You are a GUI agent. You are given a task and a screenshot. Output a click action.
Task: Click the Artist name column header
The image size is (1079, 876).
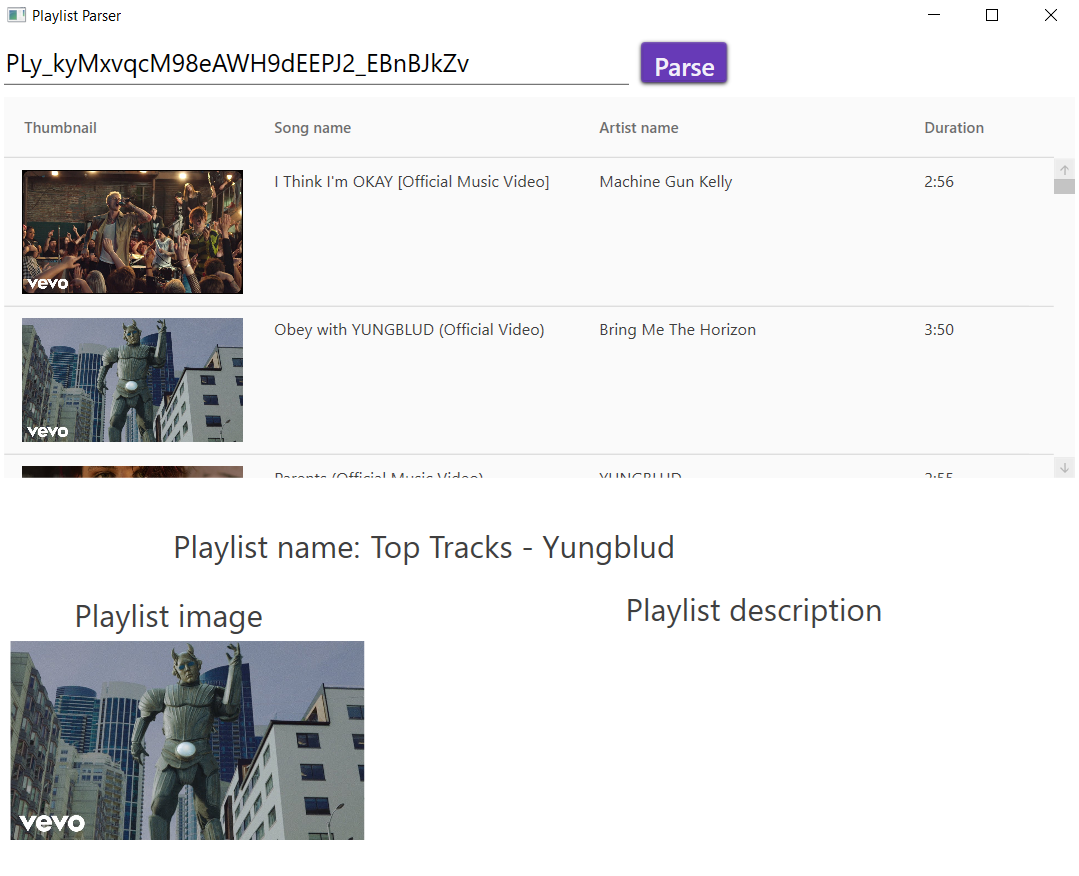coord(638,127)
